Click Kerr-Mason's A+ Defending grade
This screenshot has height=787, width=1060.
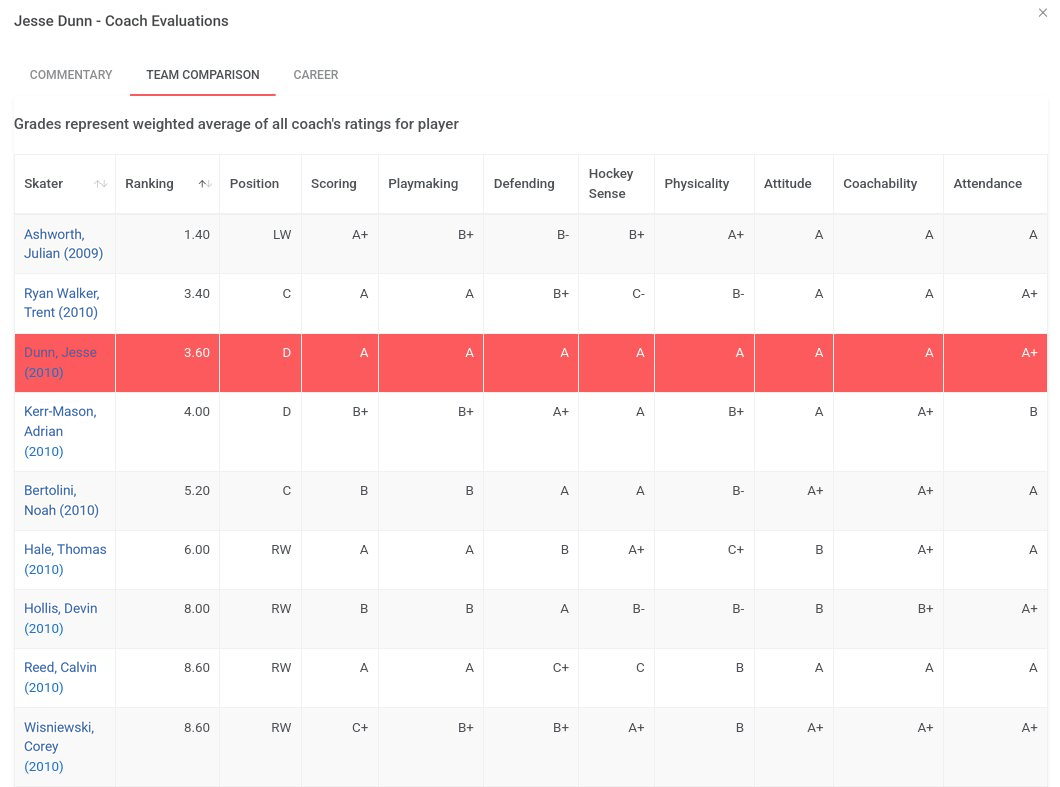(560, 411)
